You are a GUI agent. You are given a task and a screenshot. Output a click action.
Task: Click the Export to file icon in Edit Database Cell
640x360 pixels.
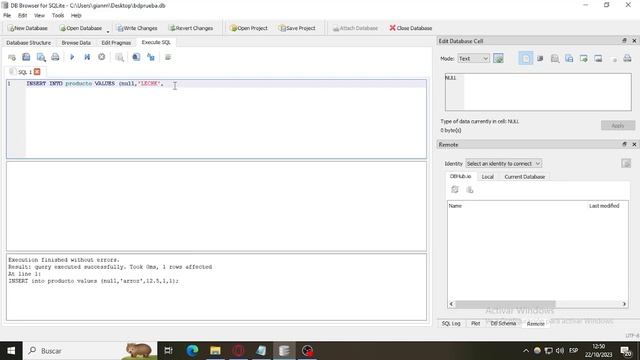pyautogui.click(x=584, y=59)
